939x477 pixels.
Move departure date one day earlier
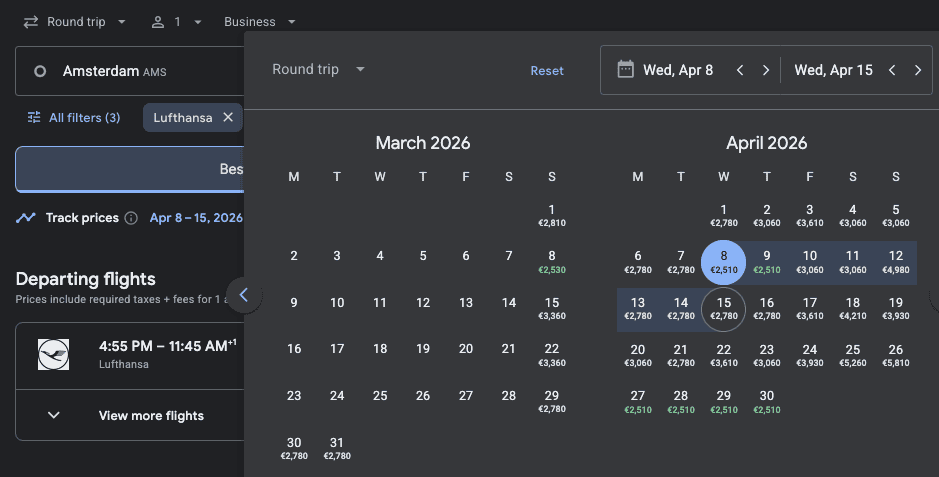(740, 70)
